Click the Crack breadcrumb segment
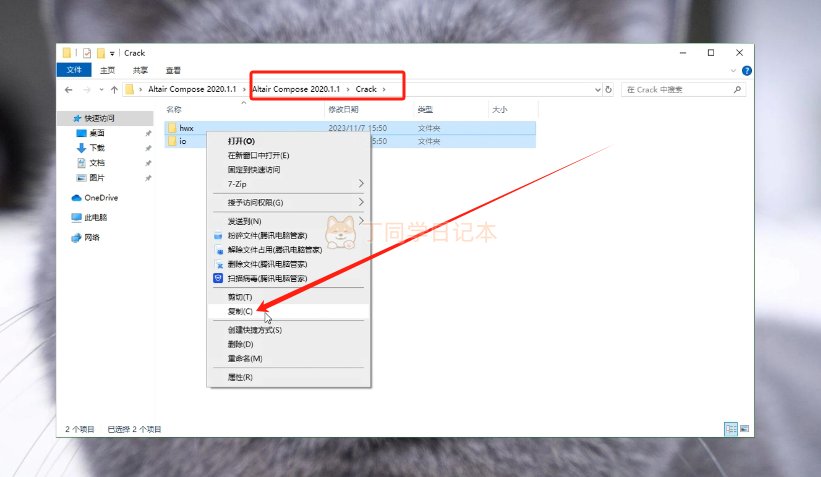Viewport: 821px width, 477px height. (x=366, y=90)
